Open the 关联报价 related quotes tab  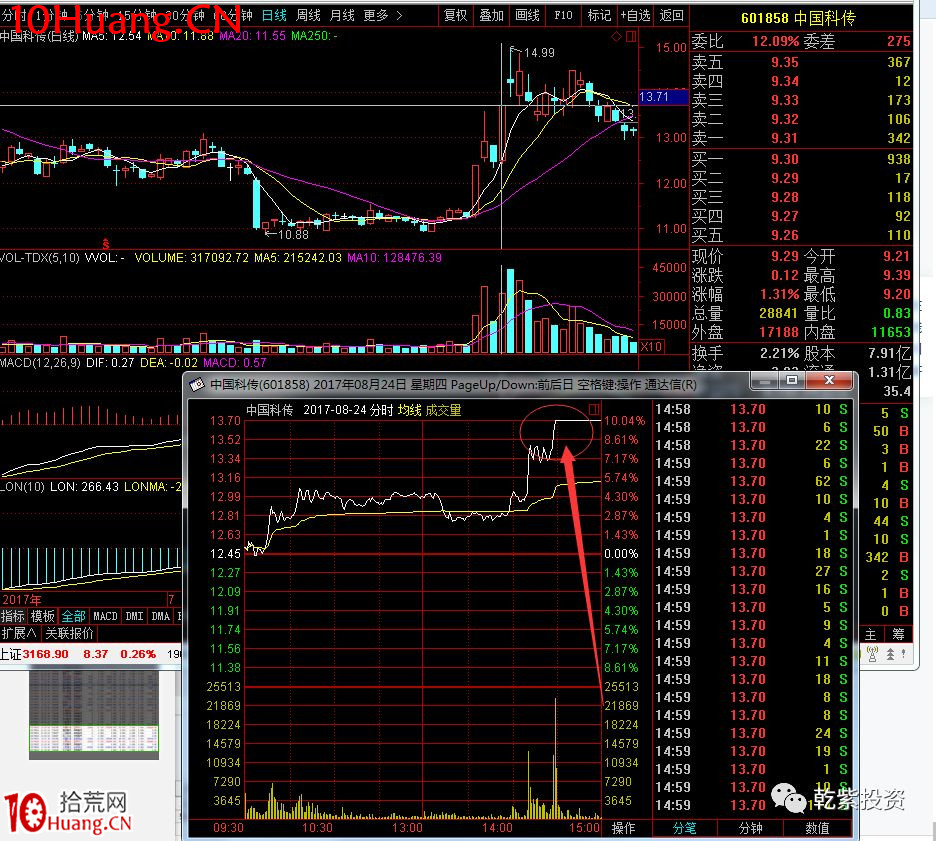click(69, 633)
